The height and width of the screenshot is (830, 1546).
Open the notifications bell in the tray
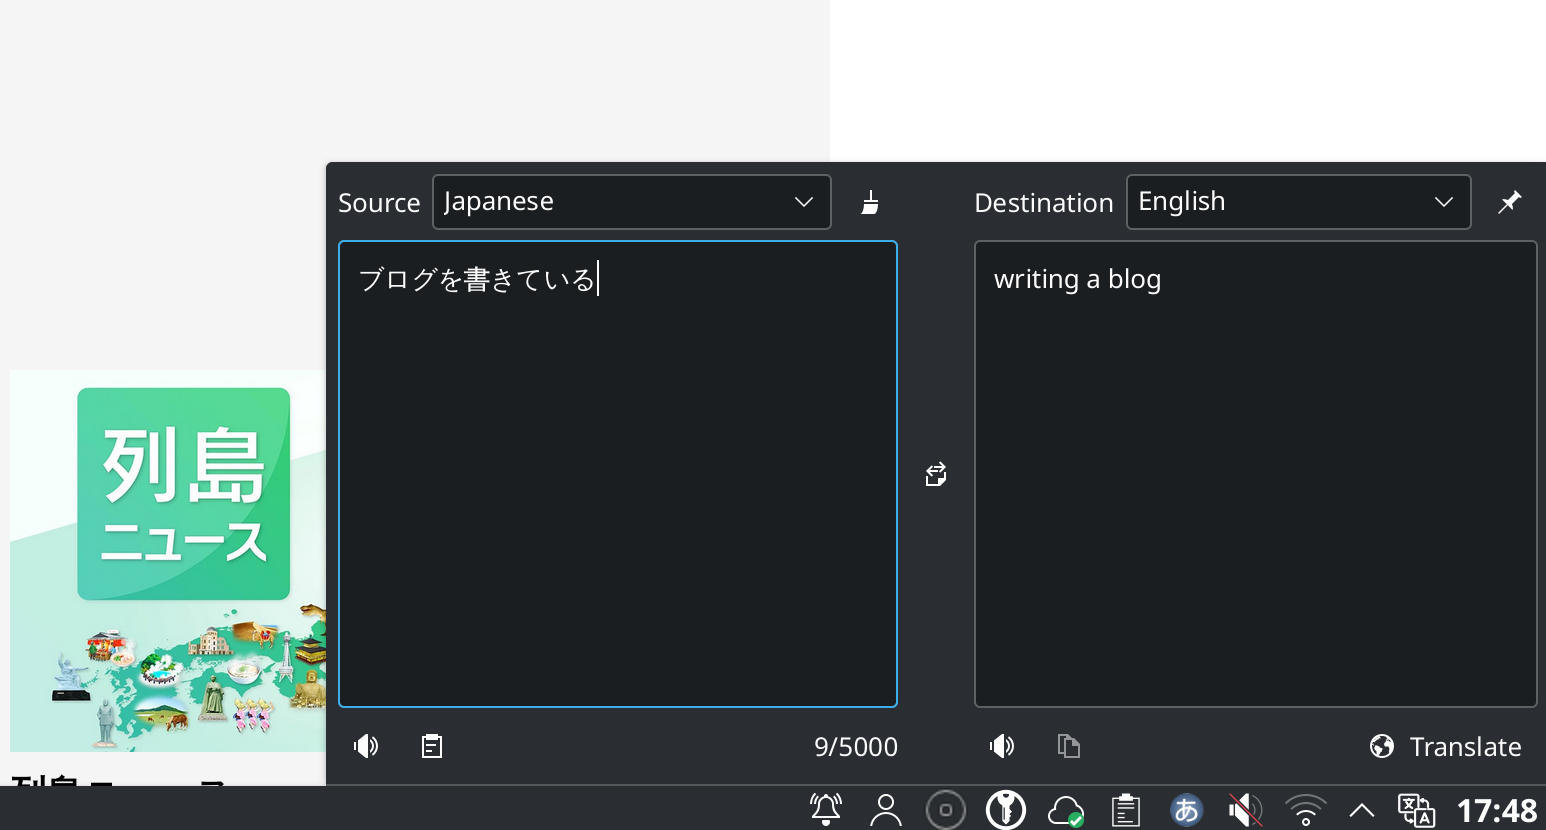(x=825, y=810)
